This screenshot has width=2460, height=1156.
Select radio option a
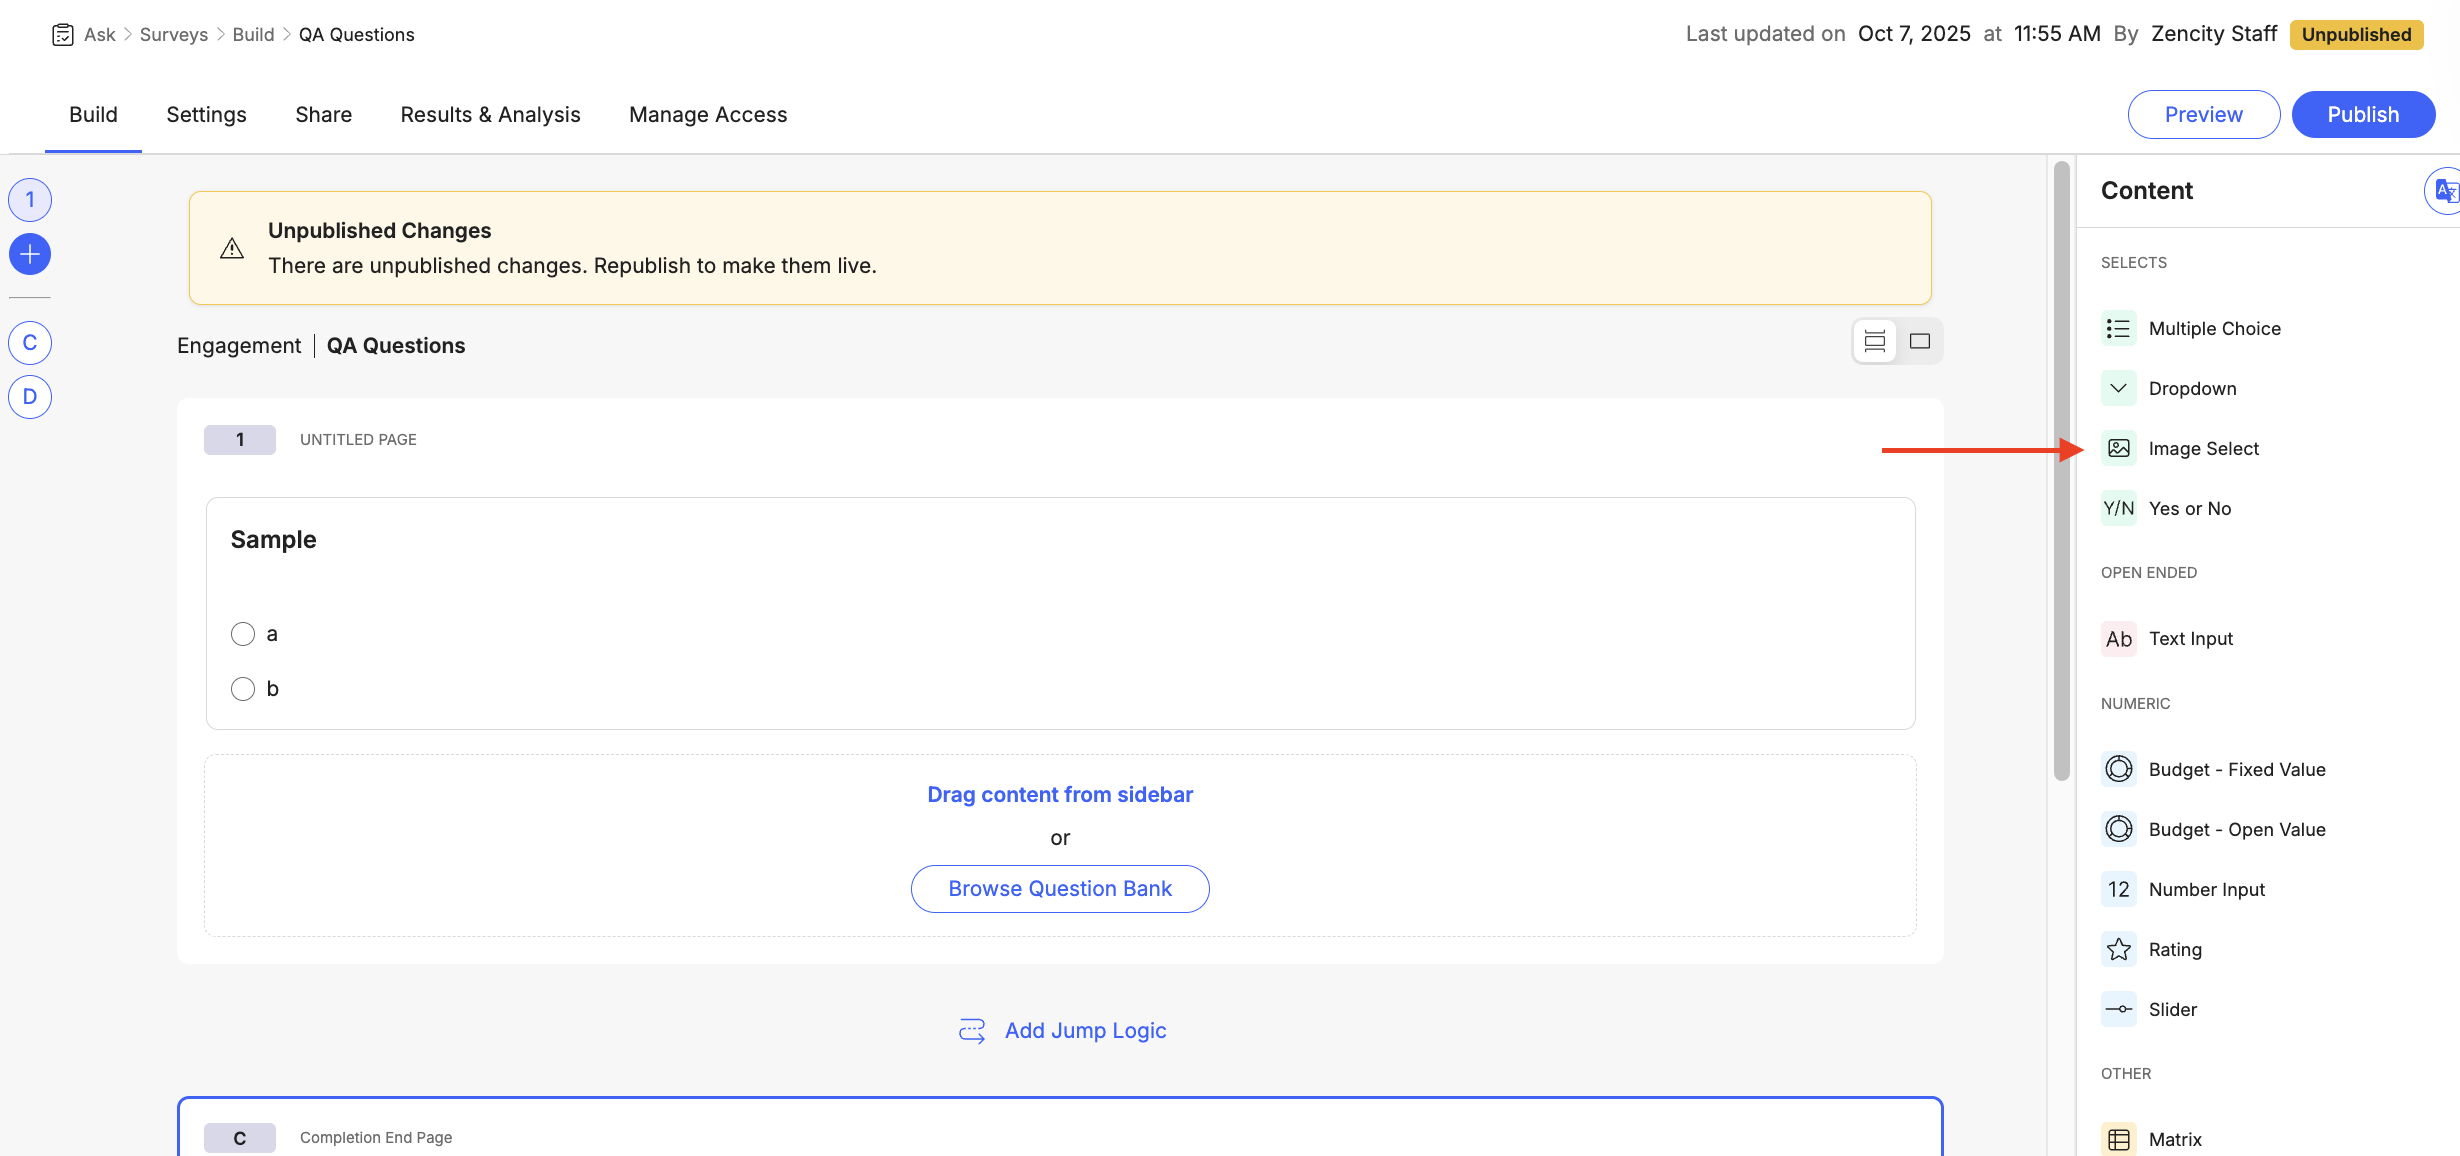click(x=243, y=634)
